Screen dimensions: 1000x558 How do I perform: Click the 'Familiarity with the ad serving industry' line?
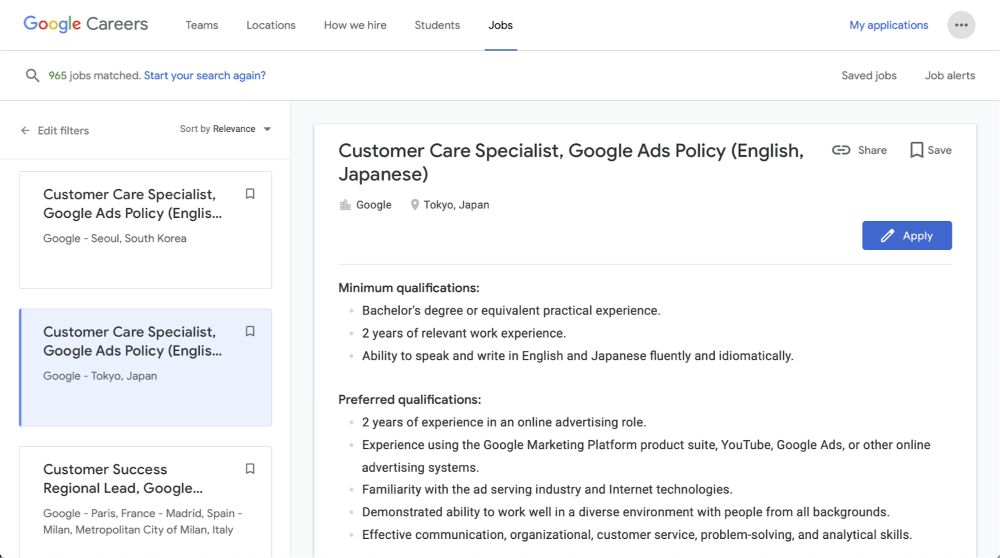[547, 489]
